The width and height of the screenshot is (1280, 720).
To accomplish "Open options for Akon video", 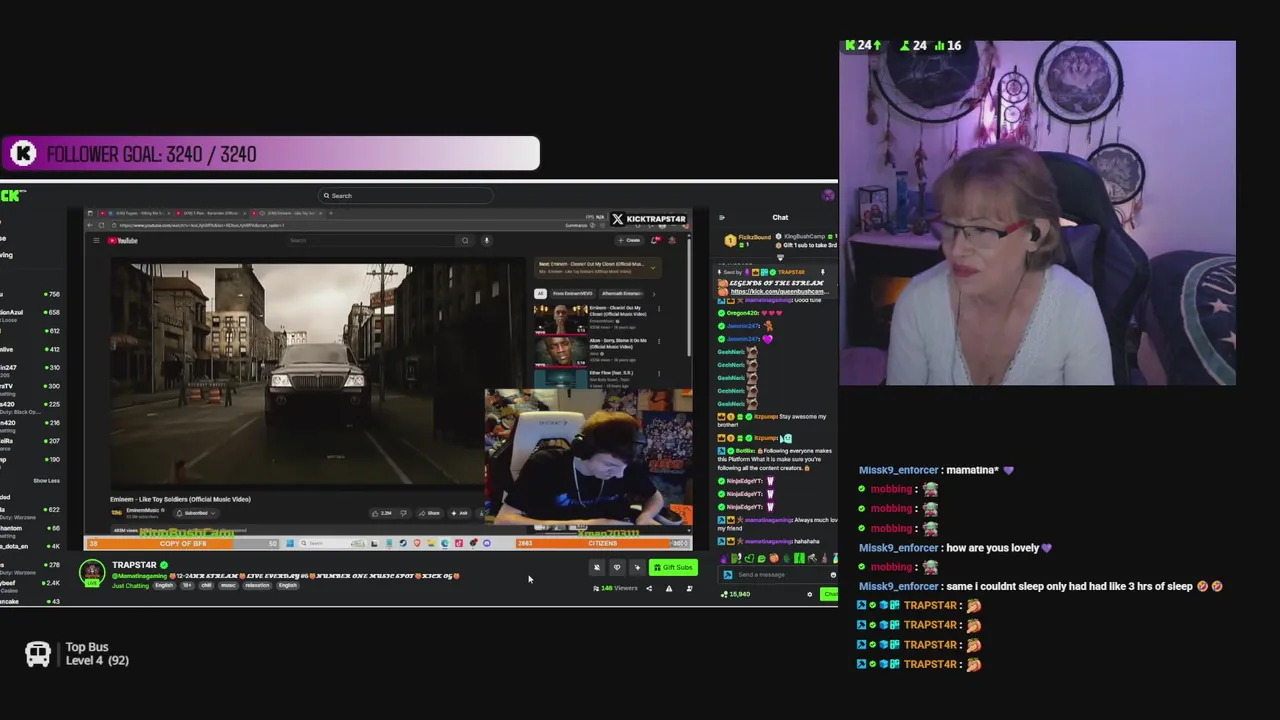I will coord(659,342).
